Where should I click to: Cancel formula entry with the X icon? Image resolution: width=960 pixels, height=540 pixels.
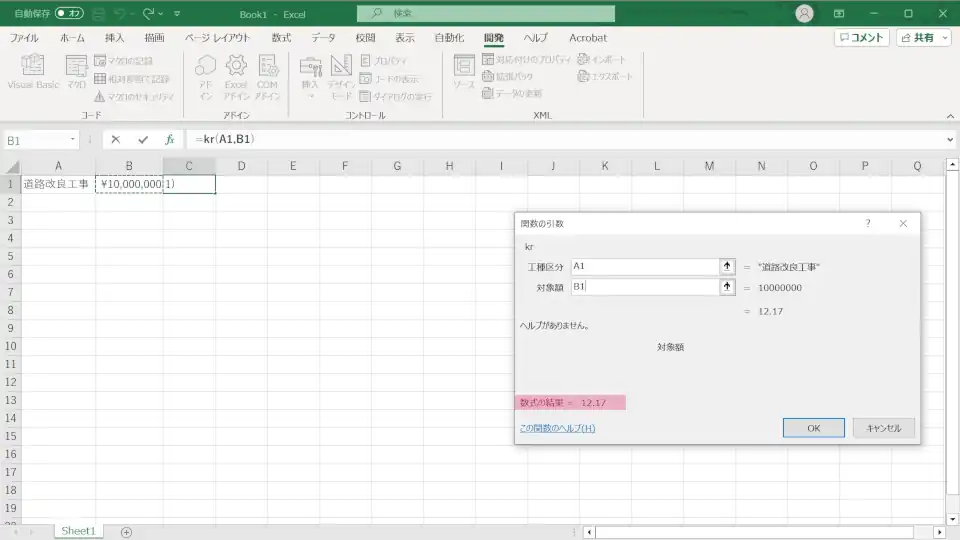pyautogui.click(x=116, y=140)
